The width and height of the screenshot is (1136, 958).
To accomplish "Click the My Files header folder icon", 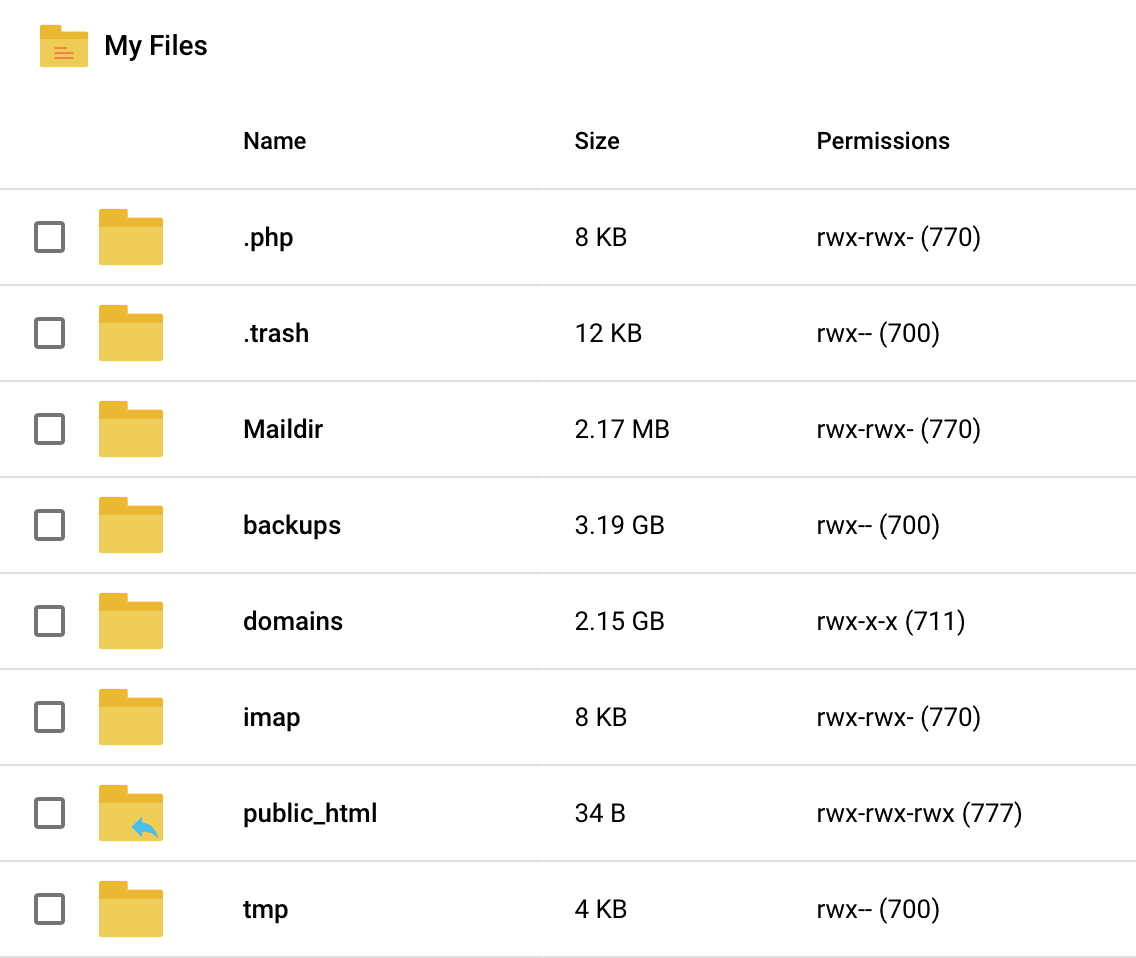I will click(x=64, y=46).
